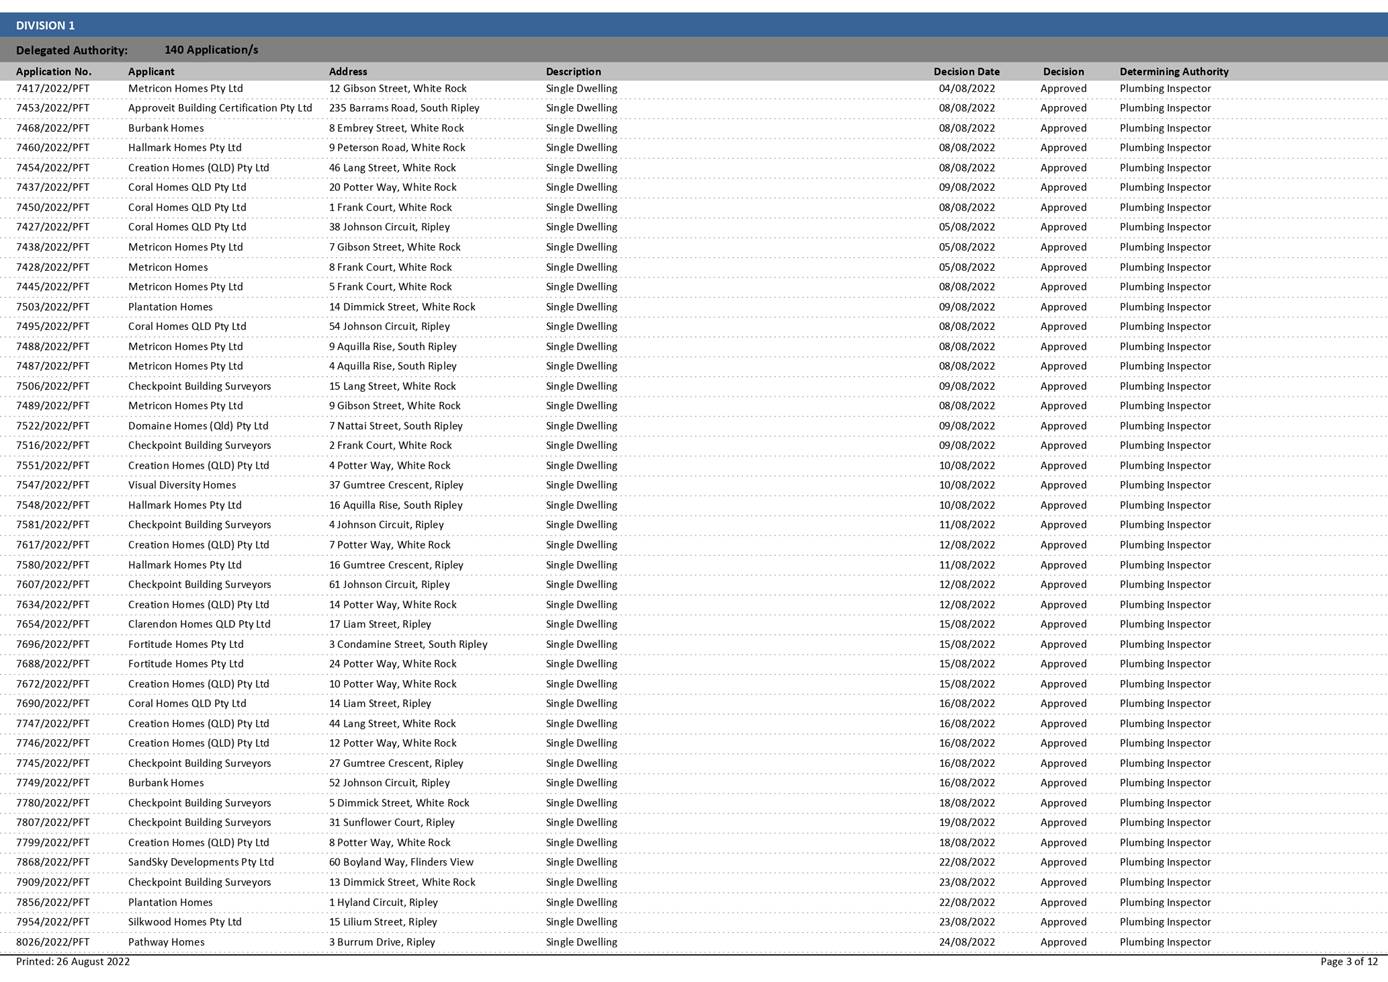
Task: Select application number 7749/2022/PFT
Action: pyautogui.click(x=53, y=783)
